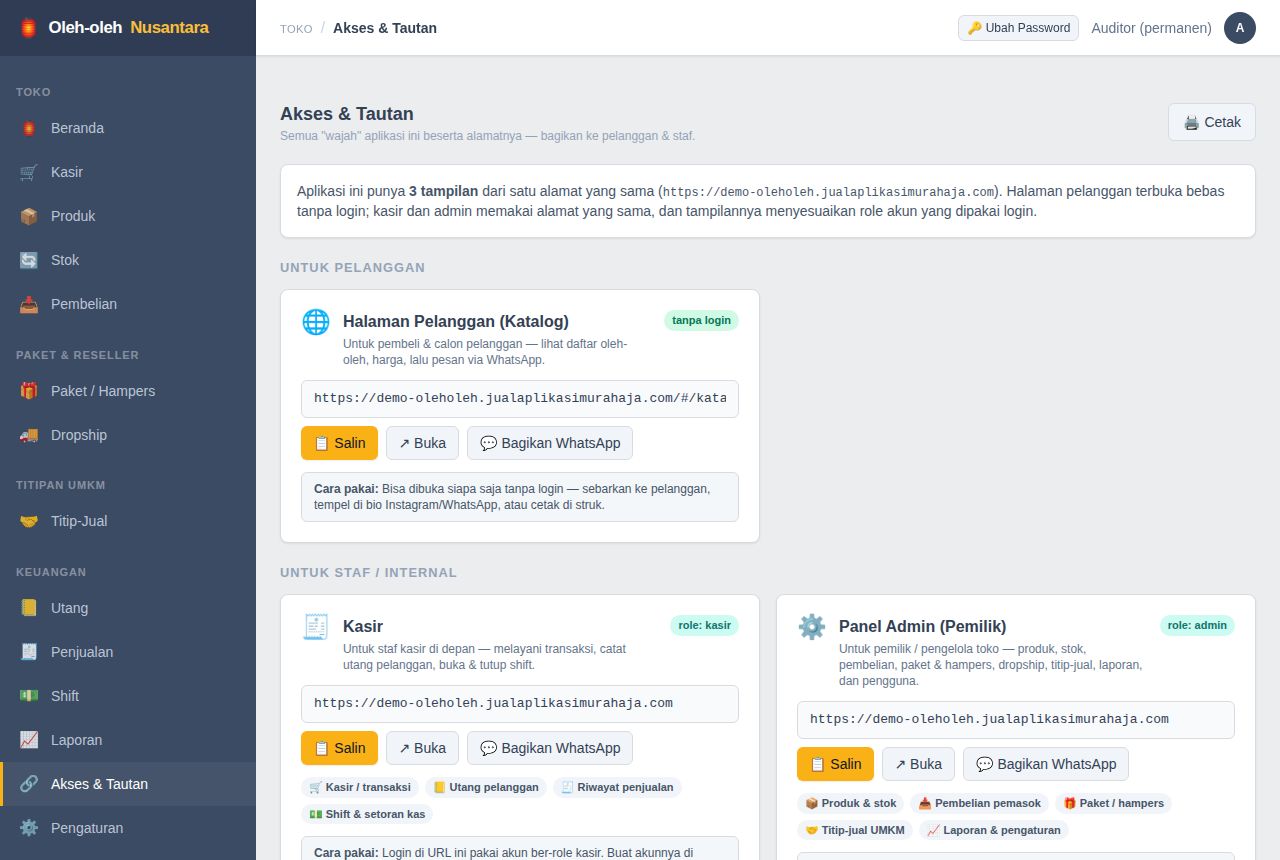Screen dimensions: 1280x860
Task: Click the Titip-Jual handshake icon
Action: (29, 521)
